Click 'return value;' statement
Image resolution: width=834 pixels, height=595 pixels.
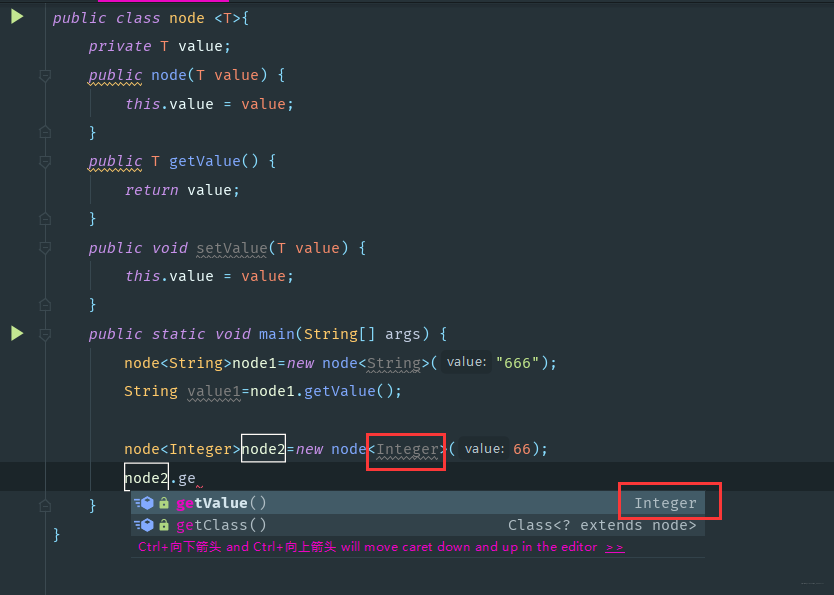tap(182, 190)
